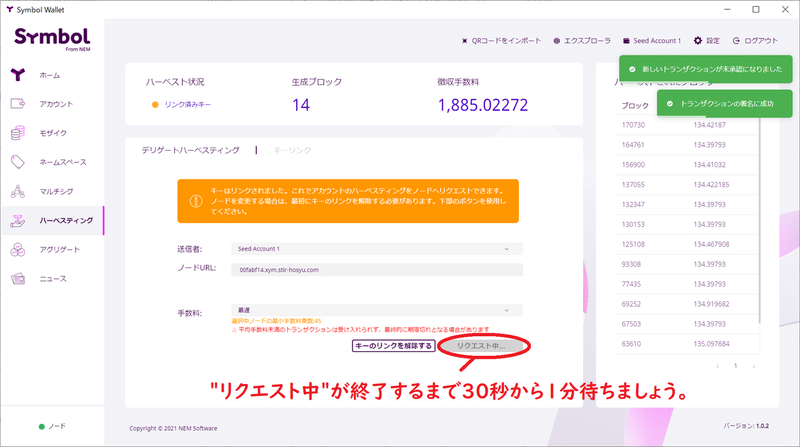Select block row 125108
The width and height of the screenshot is (800, 447).
click(x=686, y=244)
